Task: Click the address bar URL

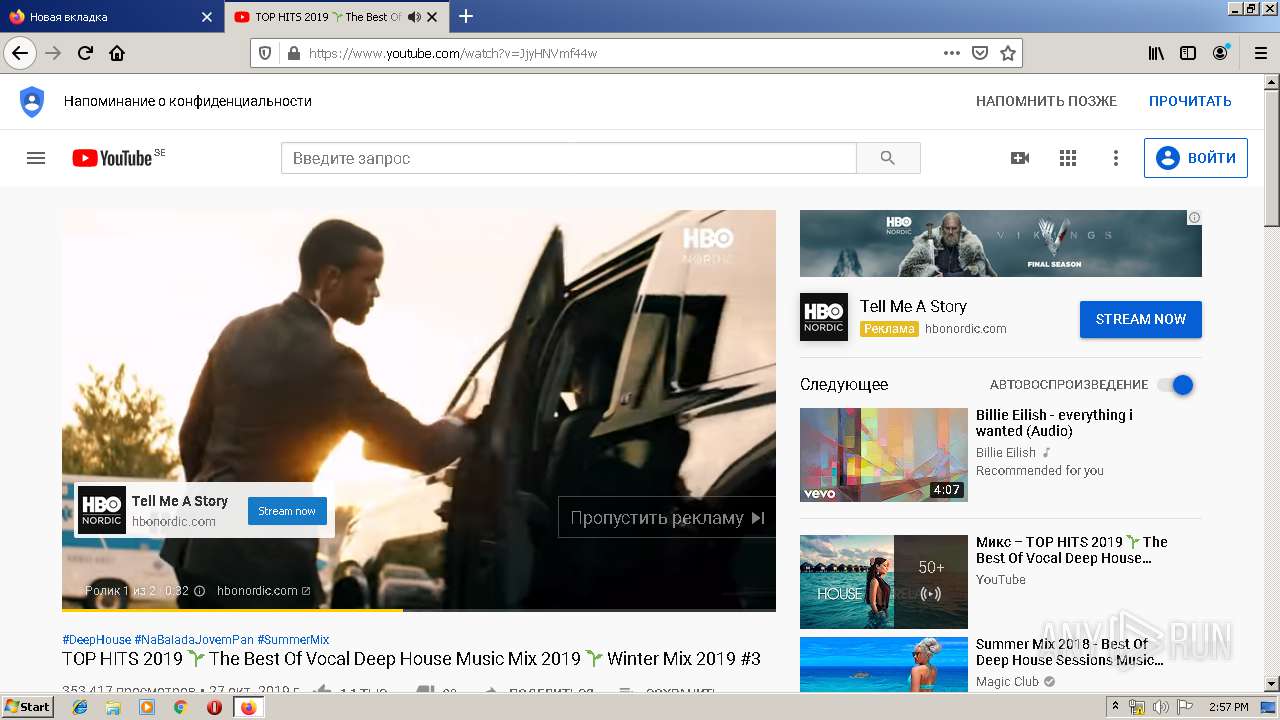Action: click(452, 53)
